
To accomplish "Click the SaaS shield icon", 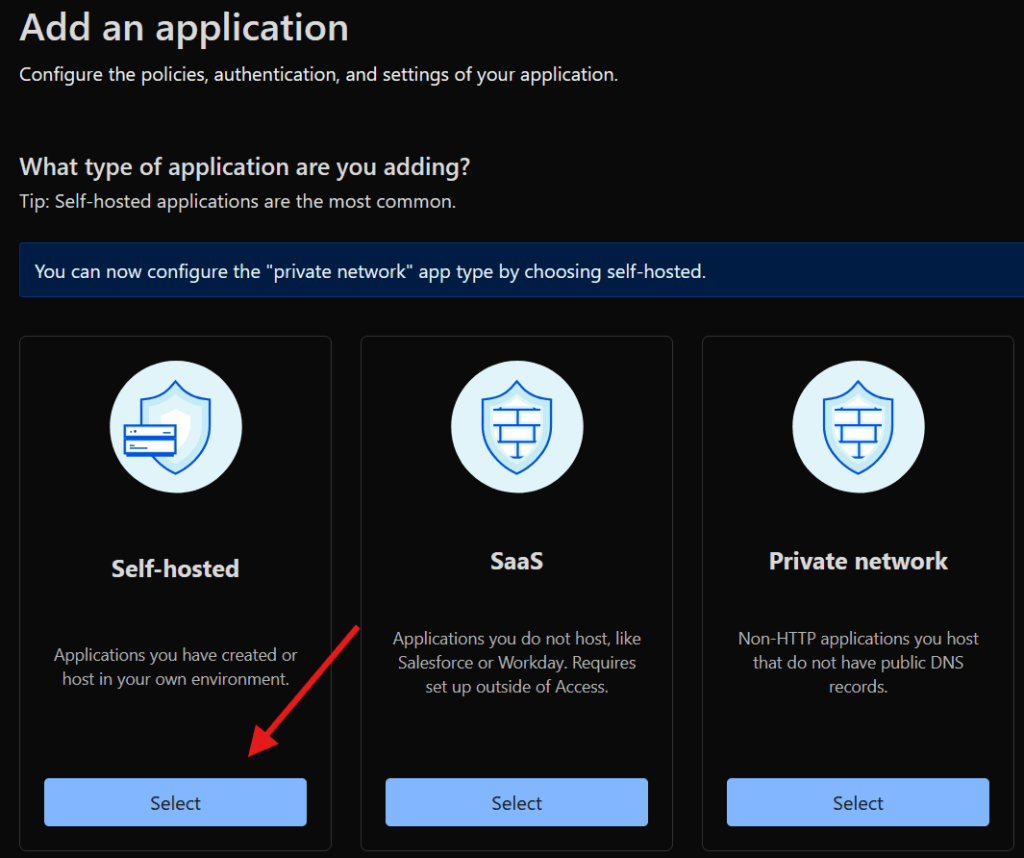I will tap(517, 427).
